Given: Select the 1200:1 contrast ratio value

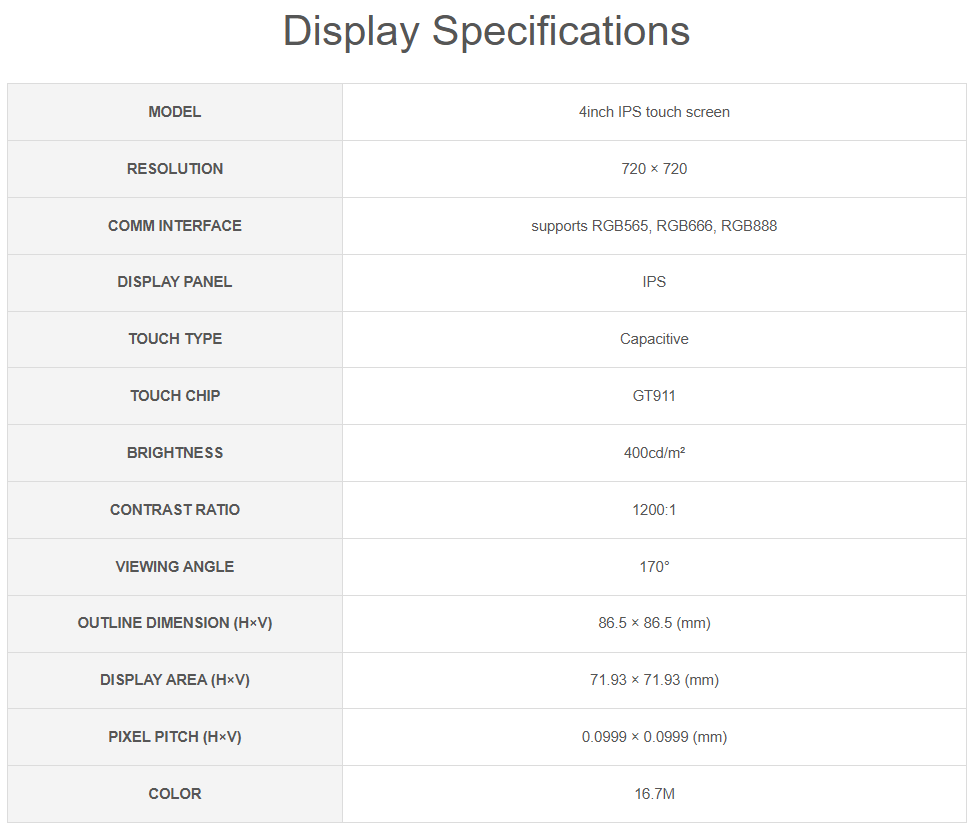Looking at the screenshot, I should point(654,510).
